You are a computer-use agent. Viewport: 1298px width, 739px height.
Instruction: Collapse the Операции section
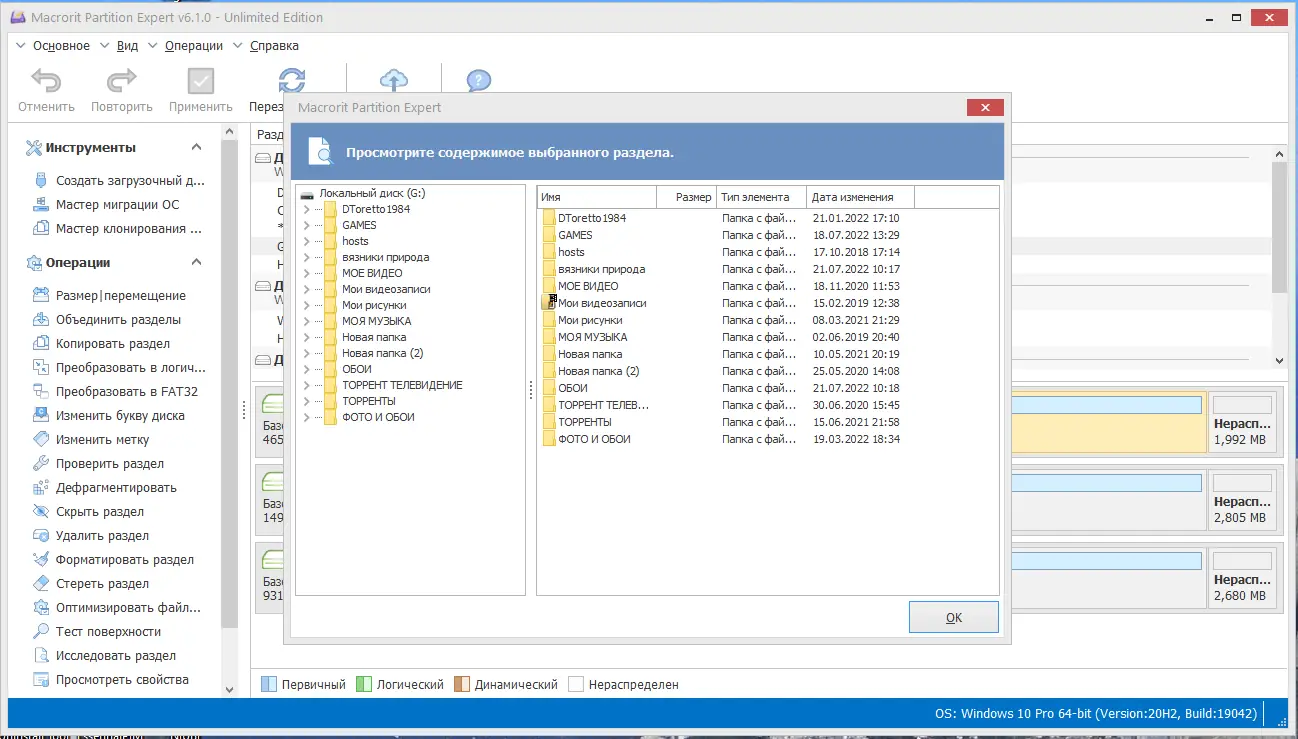click(x=196, y=262)
